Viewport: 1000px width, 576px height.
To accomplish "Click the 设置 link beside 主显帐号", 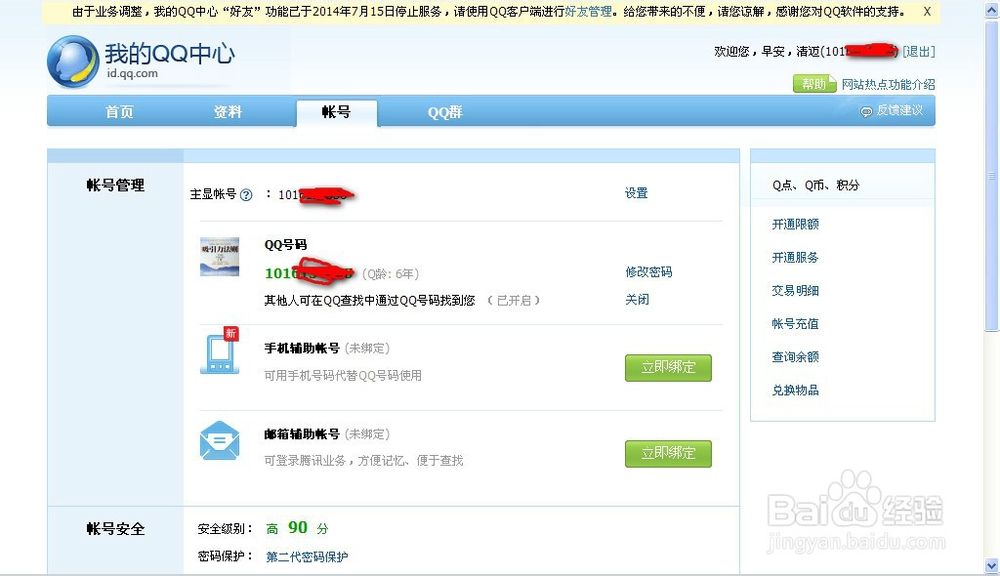I will click(636, 192).
